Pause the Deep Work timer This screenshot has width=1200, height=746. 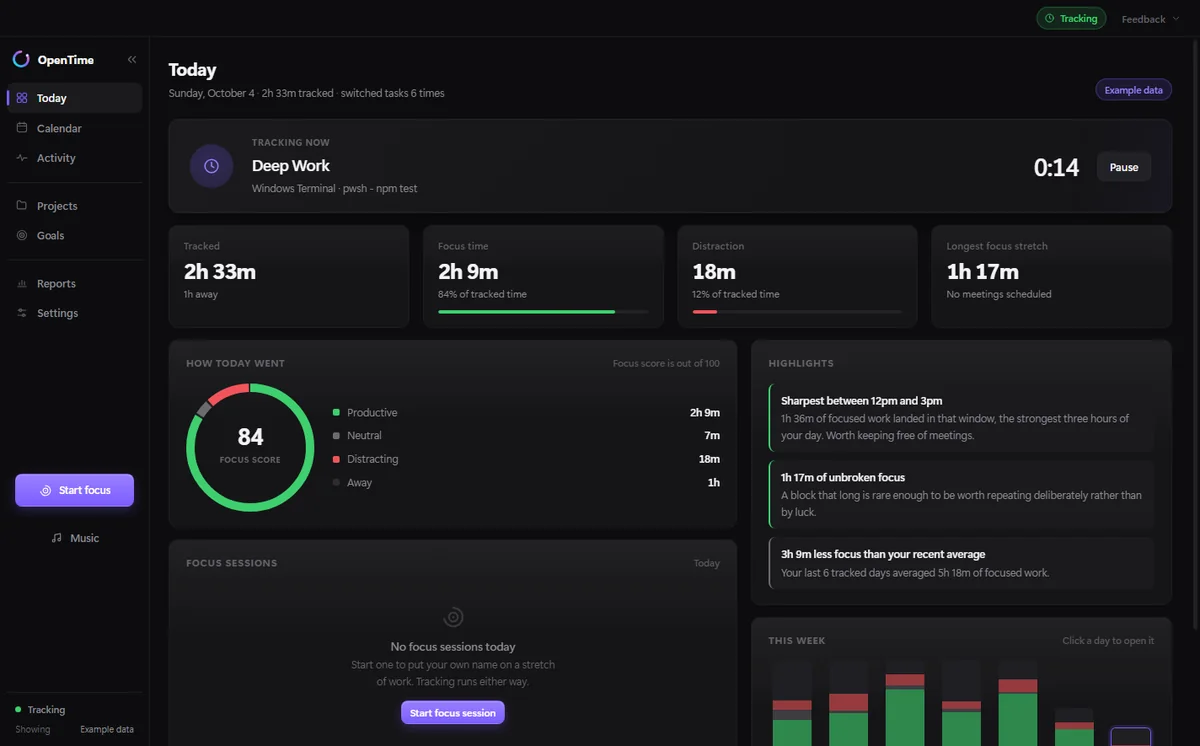[1124, 167]
